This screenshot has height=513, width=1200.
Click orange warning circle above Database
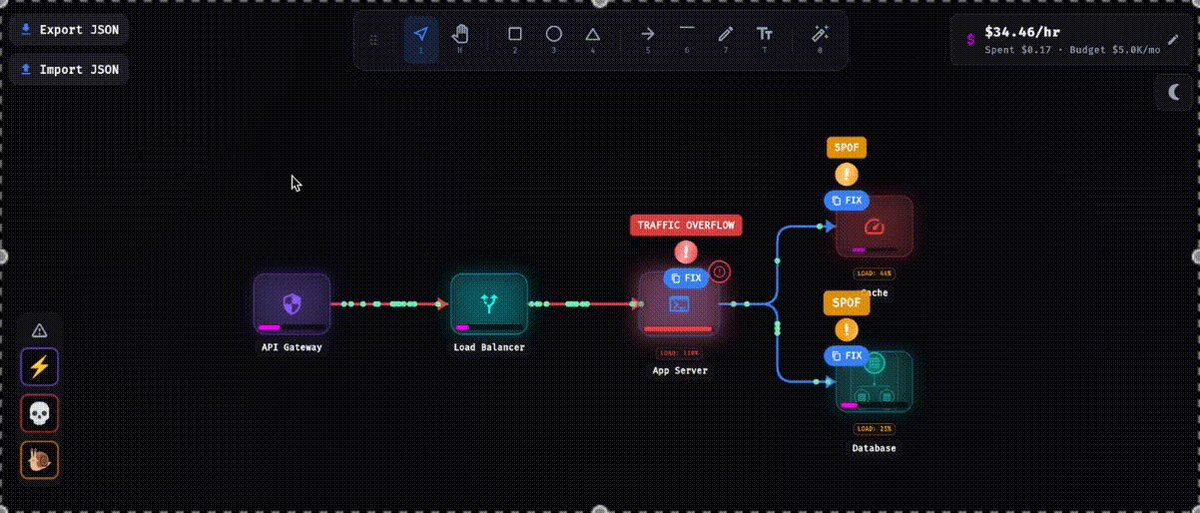click(846, 330)
